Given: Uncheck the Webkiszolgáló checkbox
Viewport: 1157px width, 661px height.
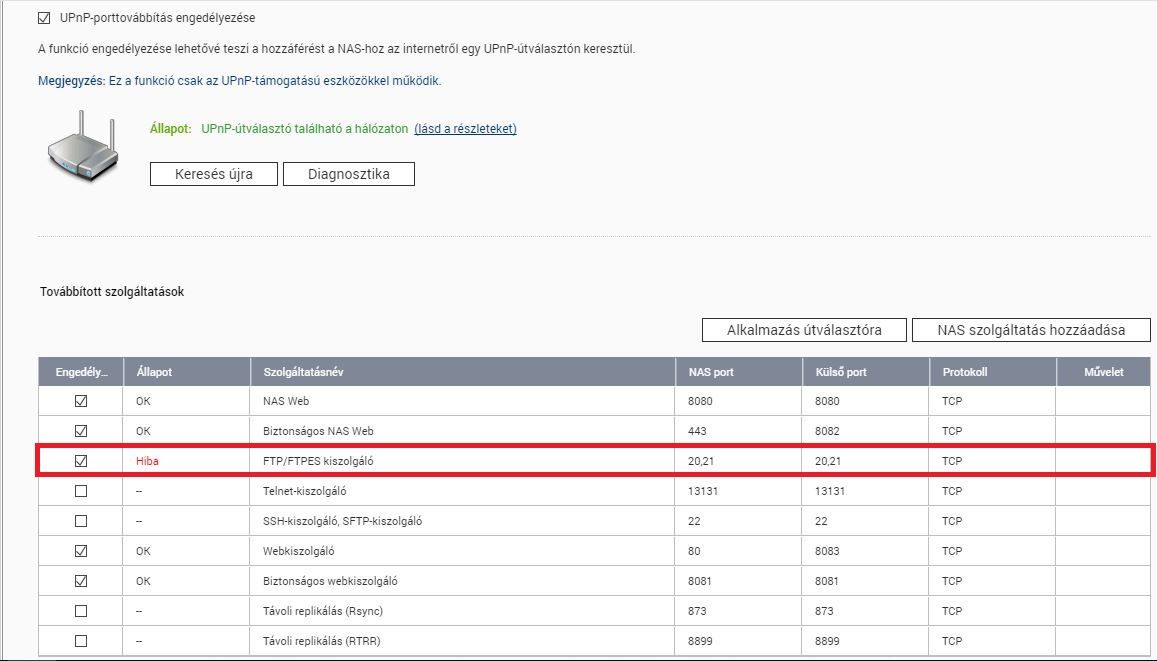Looking at the screenshot, I should tap(81, 551).
